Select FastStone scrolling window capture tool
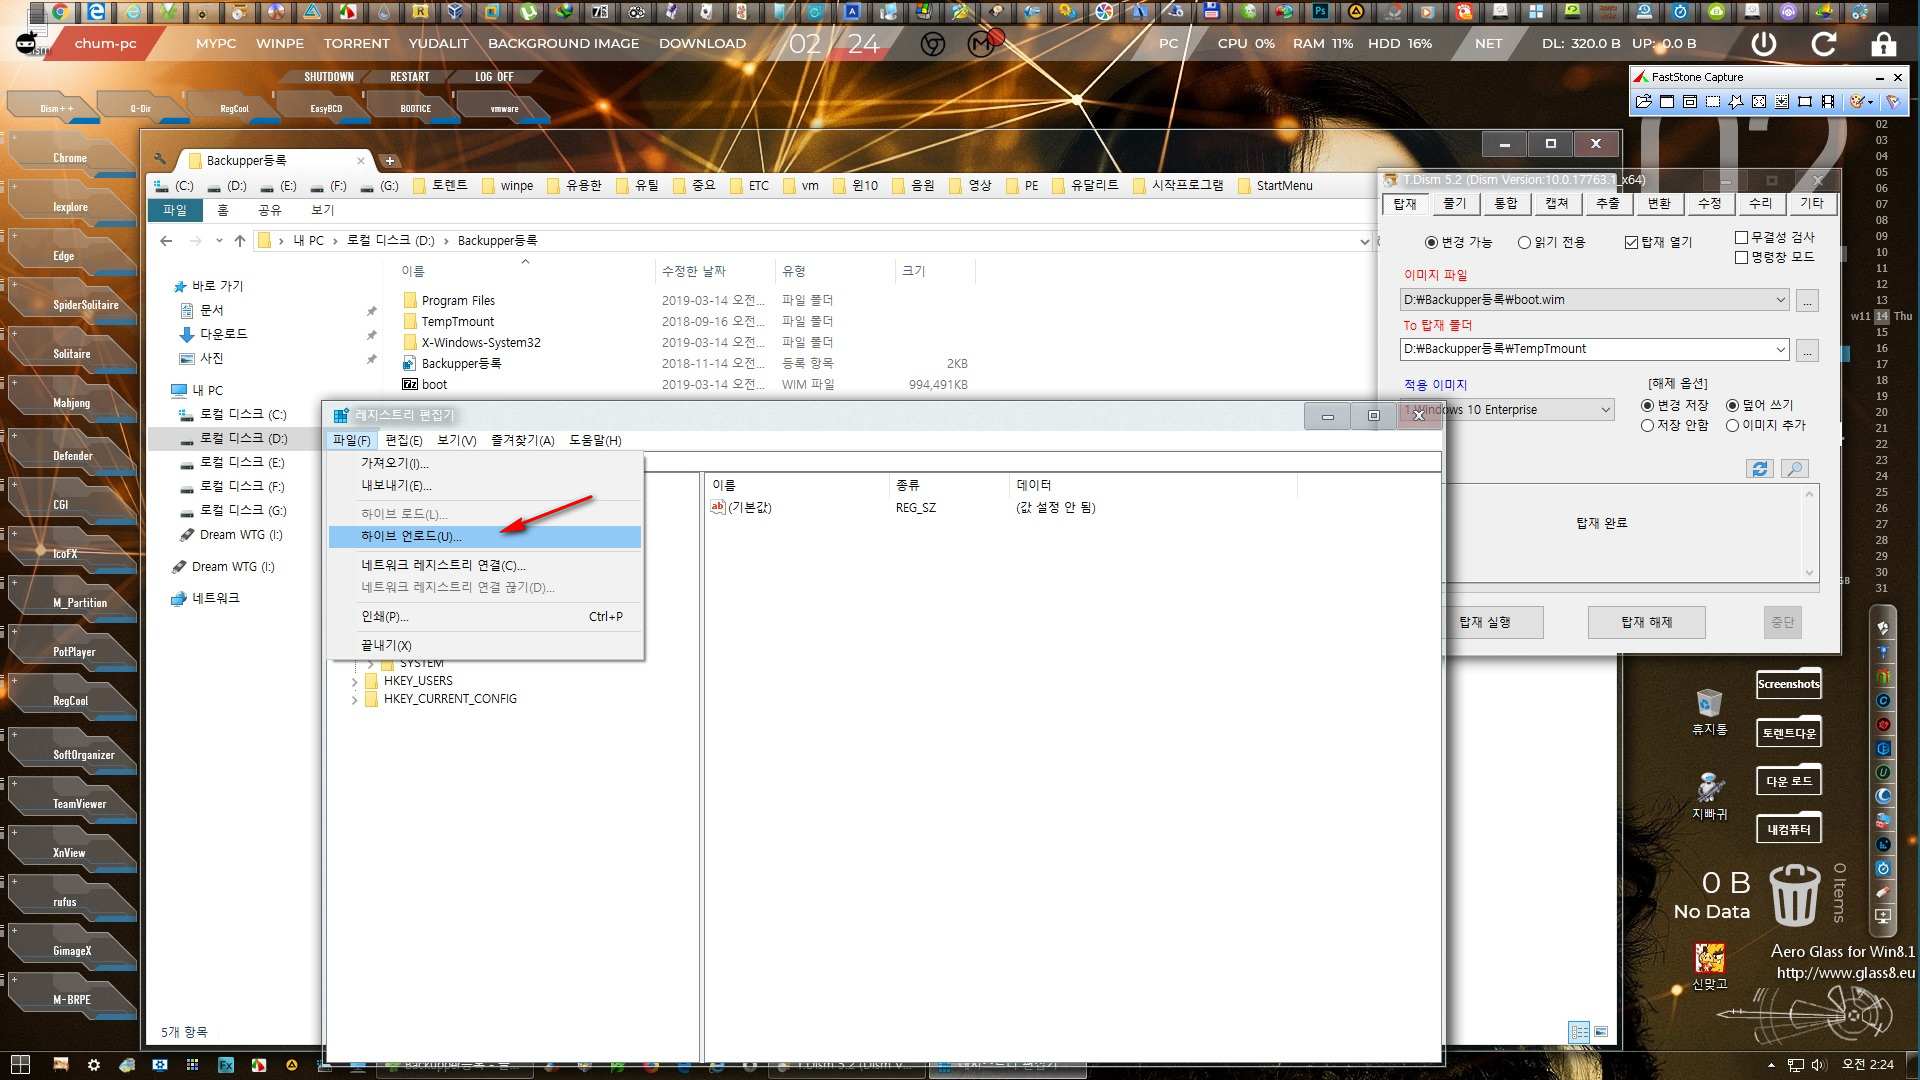The height and width of the screenshot is (1080, 1920). tap(1782, 102)
